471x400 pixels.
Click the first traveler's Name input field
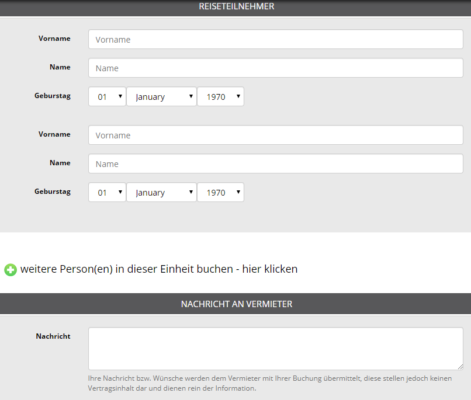coord(276,68)
